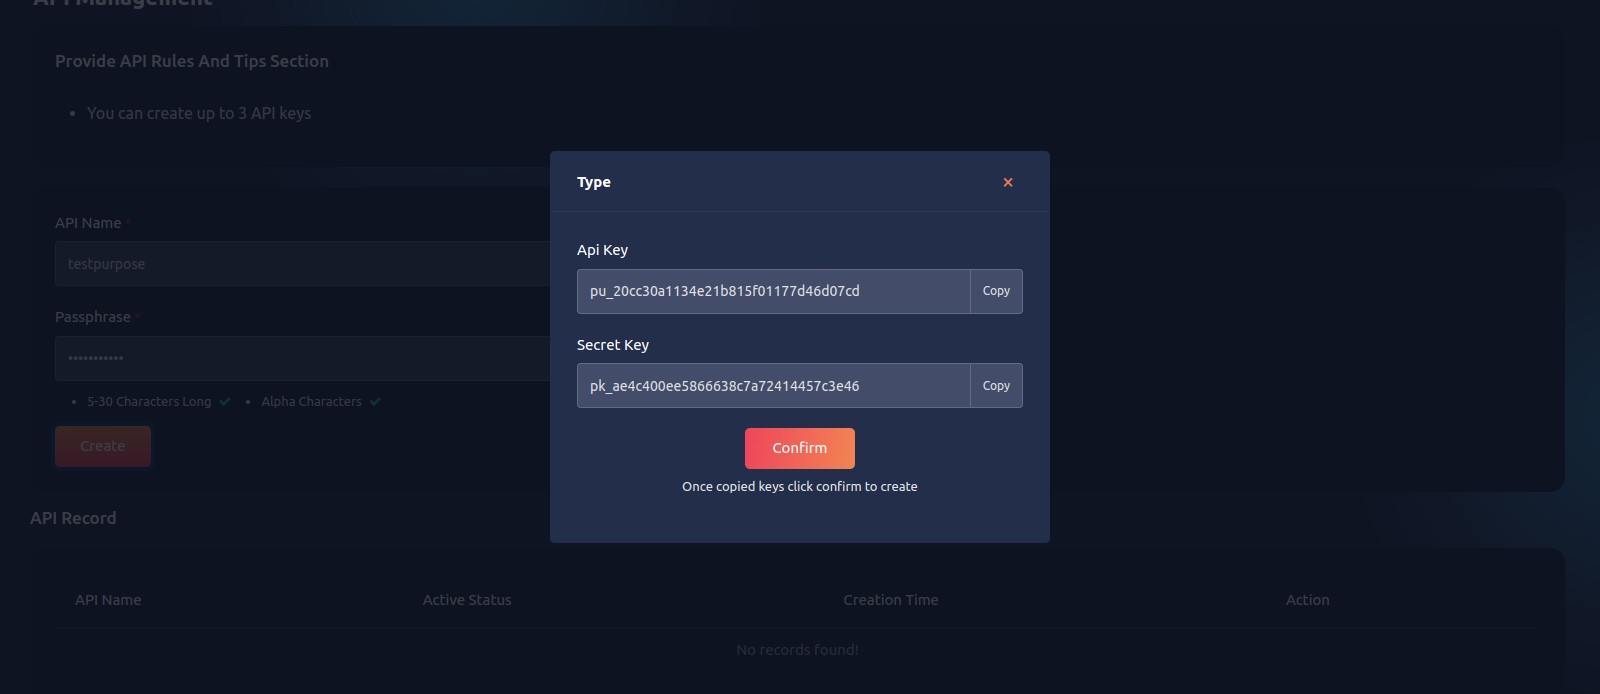Click checkmark beside 5-30 Characters Long
Viewport: 1600px width, 694px height.
click(x=225, y=402)
